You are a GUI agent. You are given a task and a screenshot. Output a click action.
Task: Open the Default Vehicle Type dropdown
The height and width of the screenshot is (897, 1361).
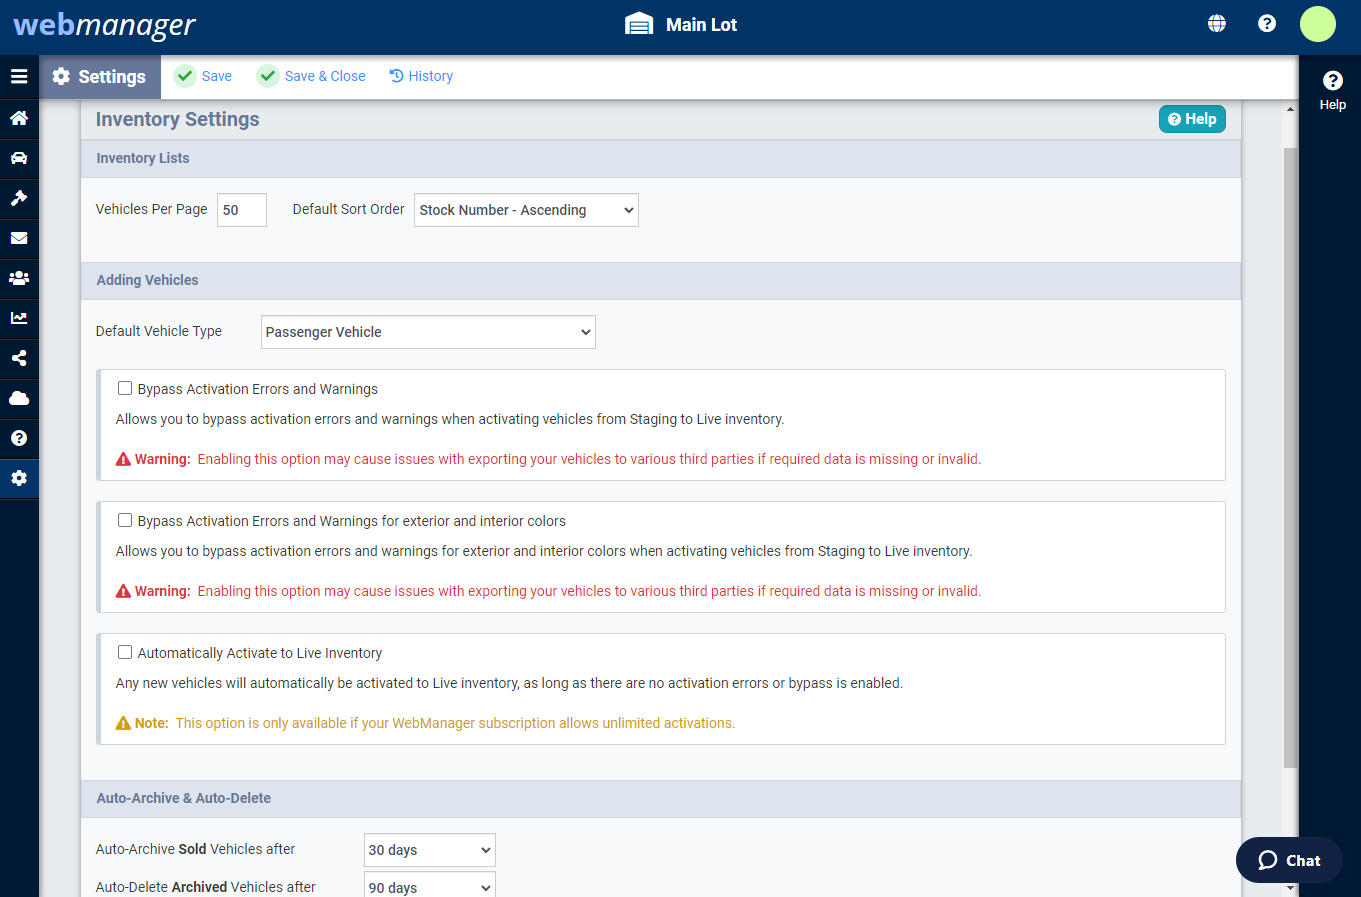pos(427,332)
